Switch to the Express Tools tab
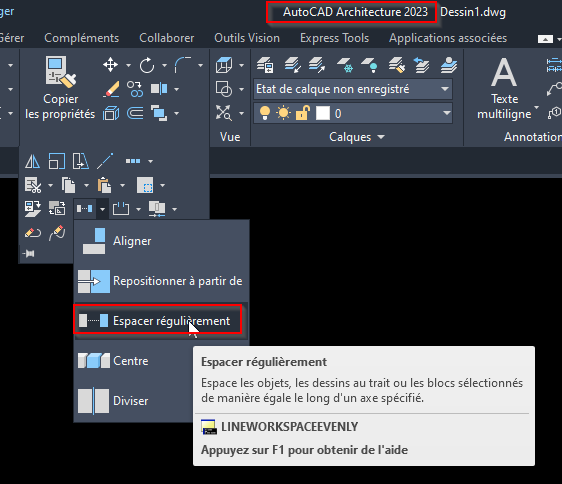This screenshot has height=484, width=562. click(x=334, y=38)
